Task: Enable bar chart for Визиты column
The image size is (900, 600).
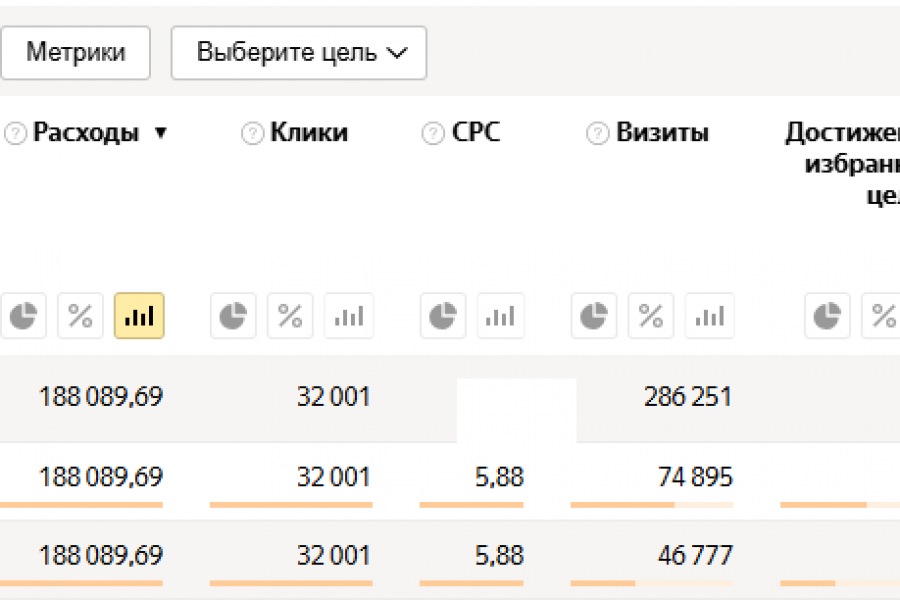Action: click(x=710, y=316)
